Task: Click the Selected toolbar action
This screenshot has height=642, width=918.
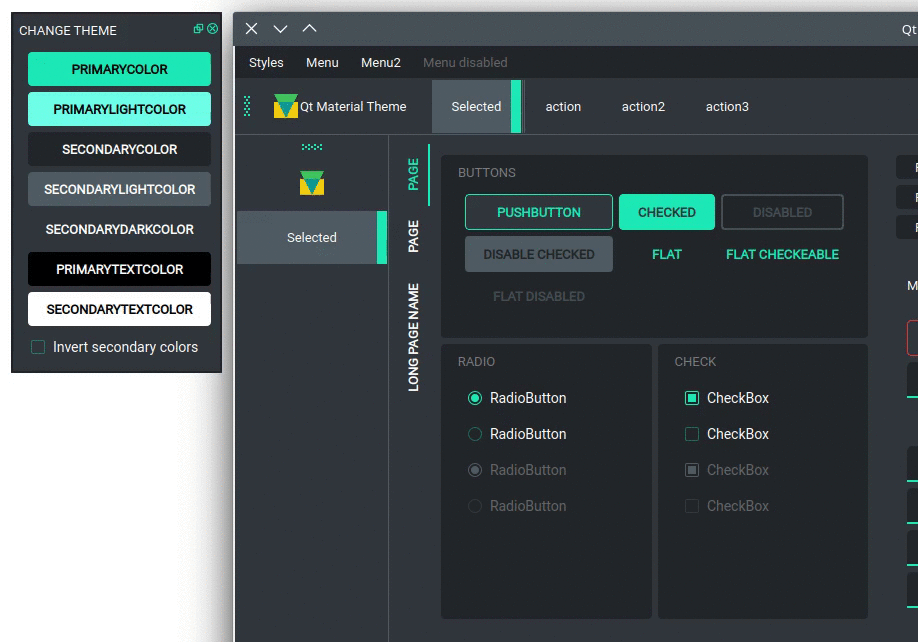Action: [476, 107]
